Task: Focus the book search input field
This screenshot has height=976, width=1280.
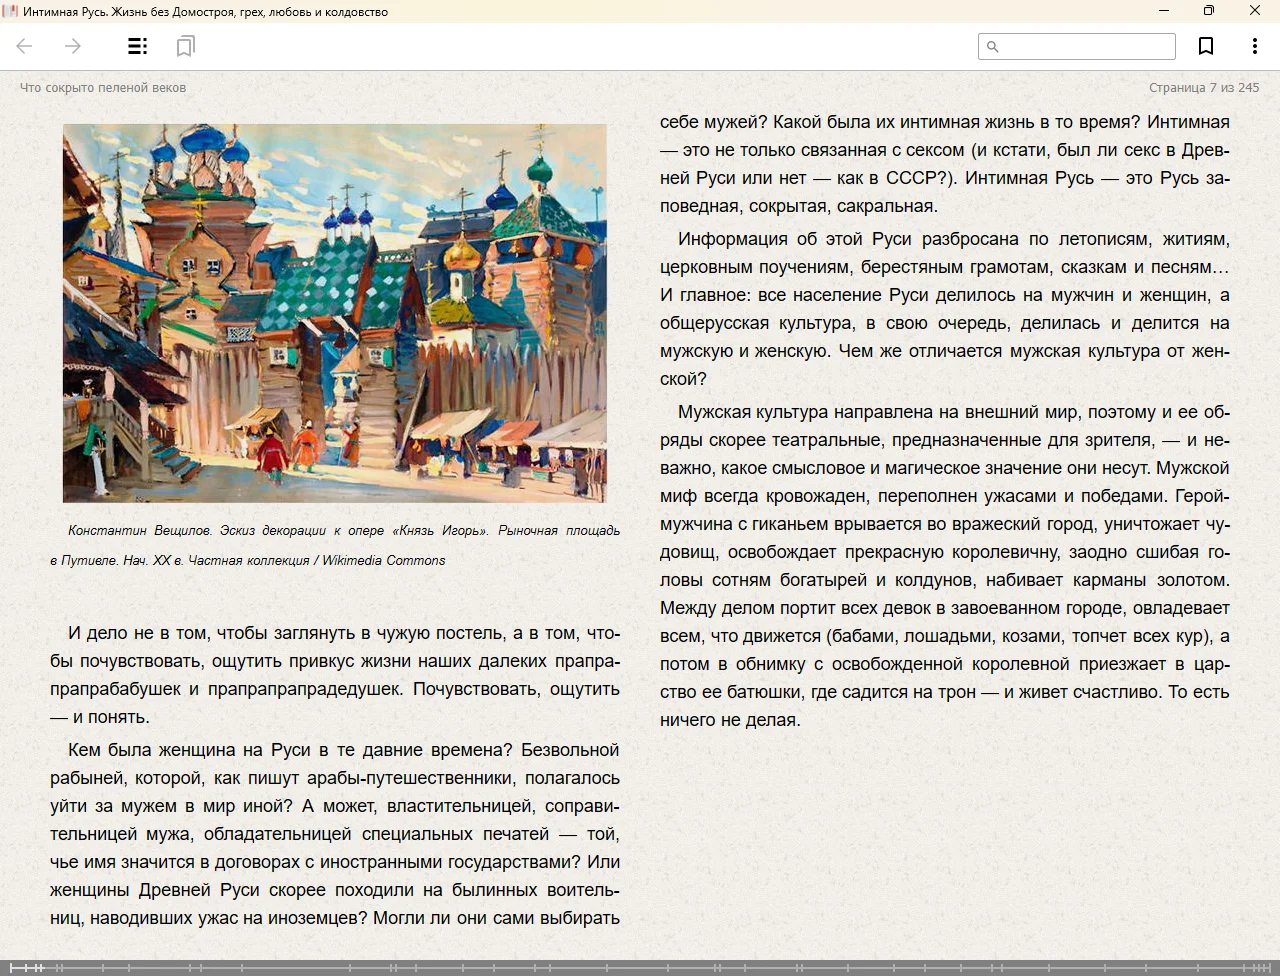Action: (1085, 47)
